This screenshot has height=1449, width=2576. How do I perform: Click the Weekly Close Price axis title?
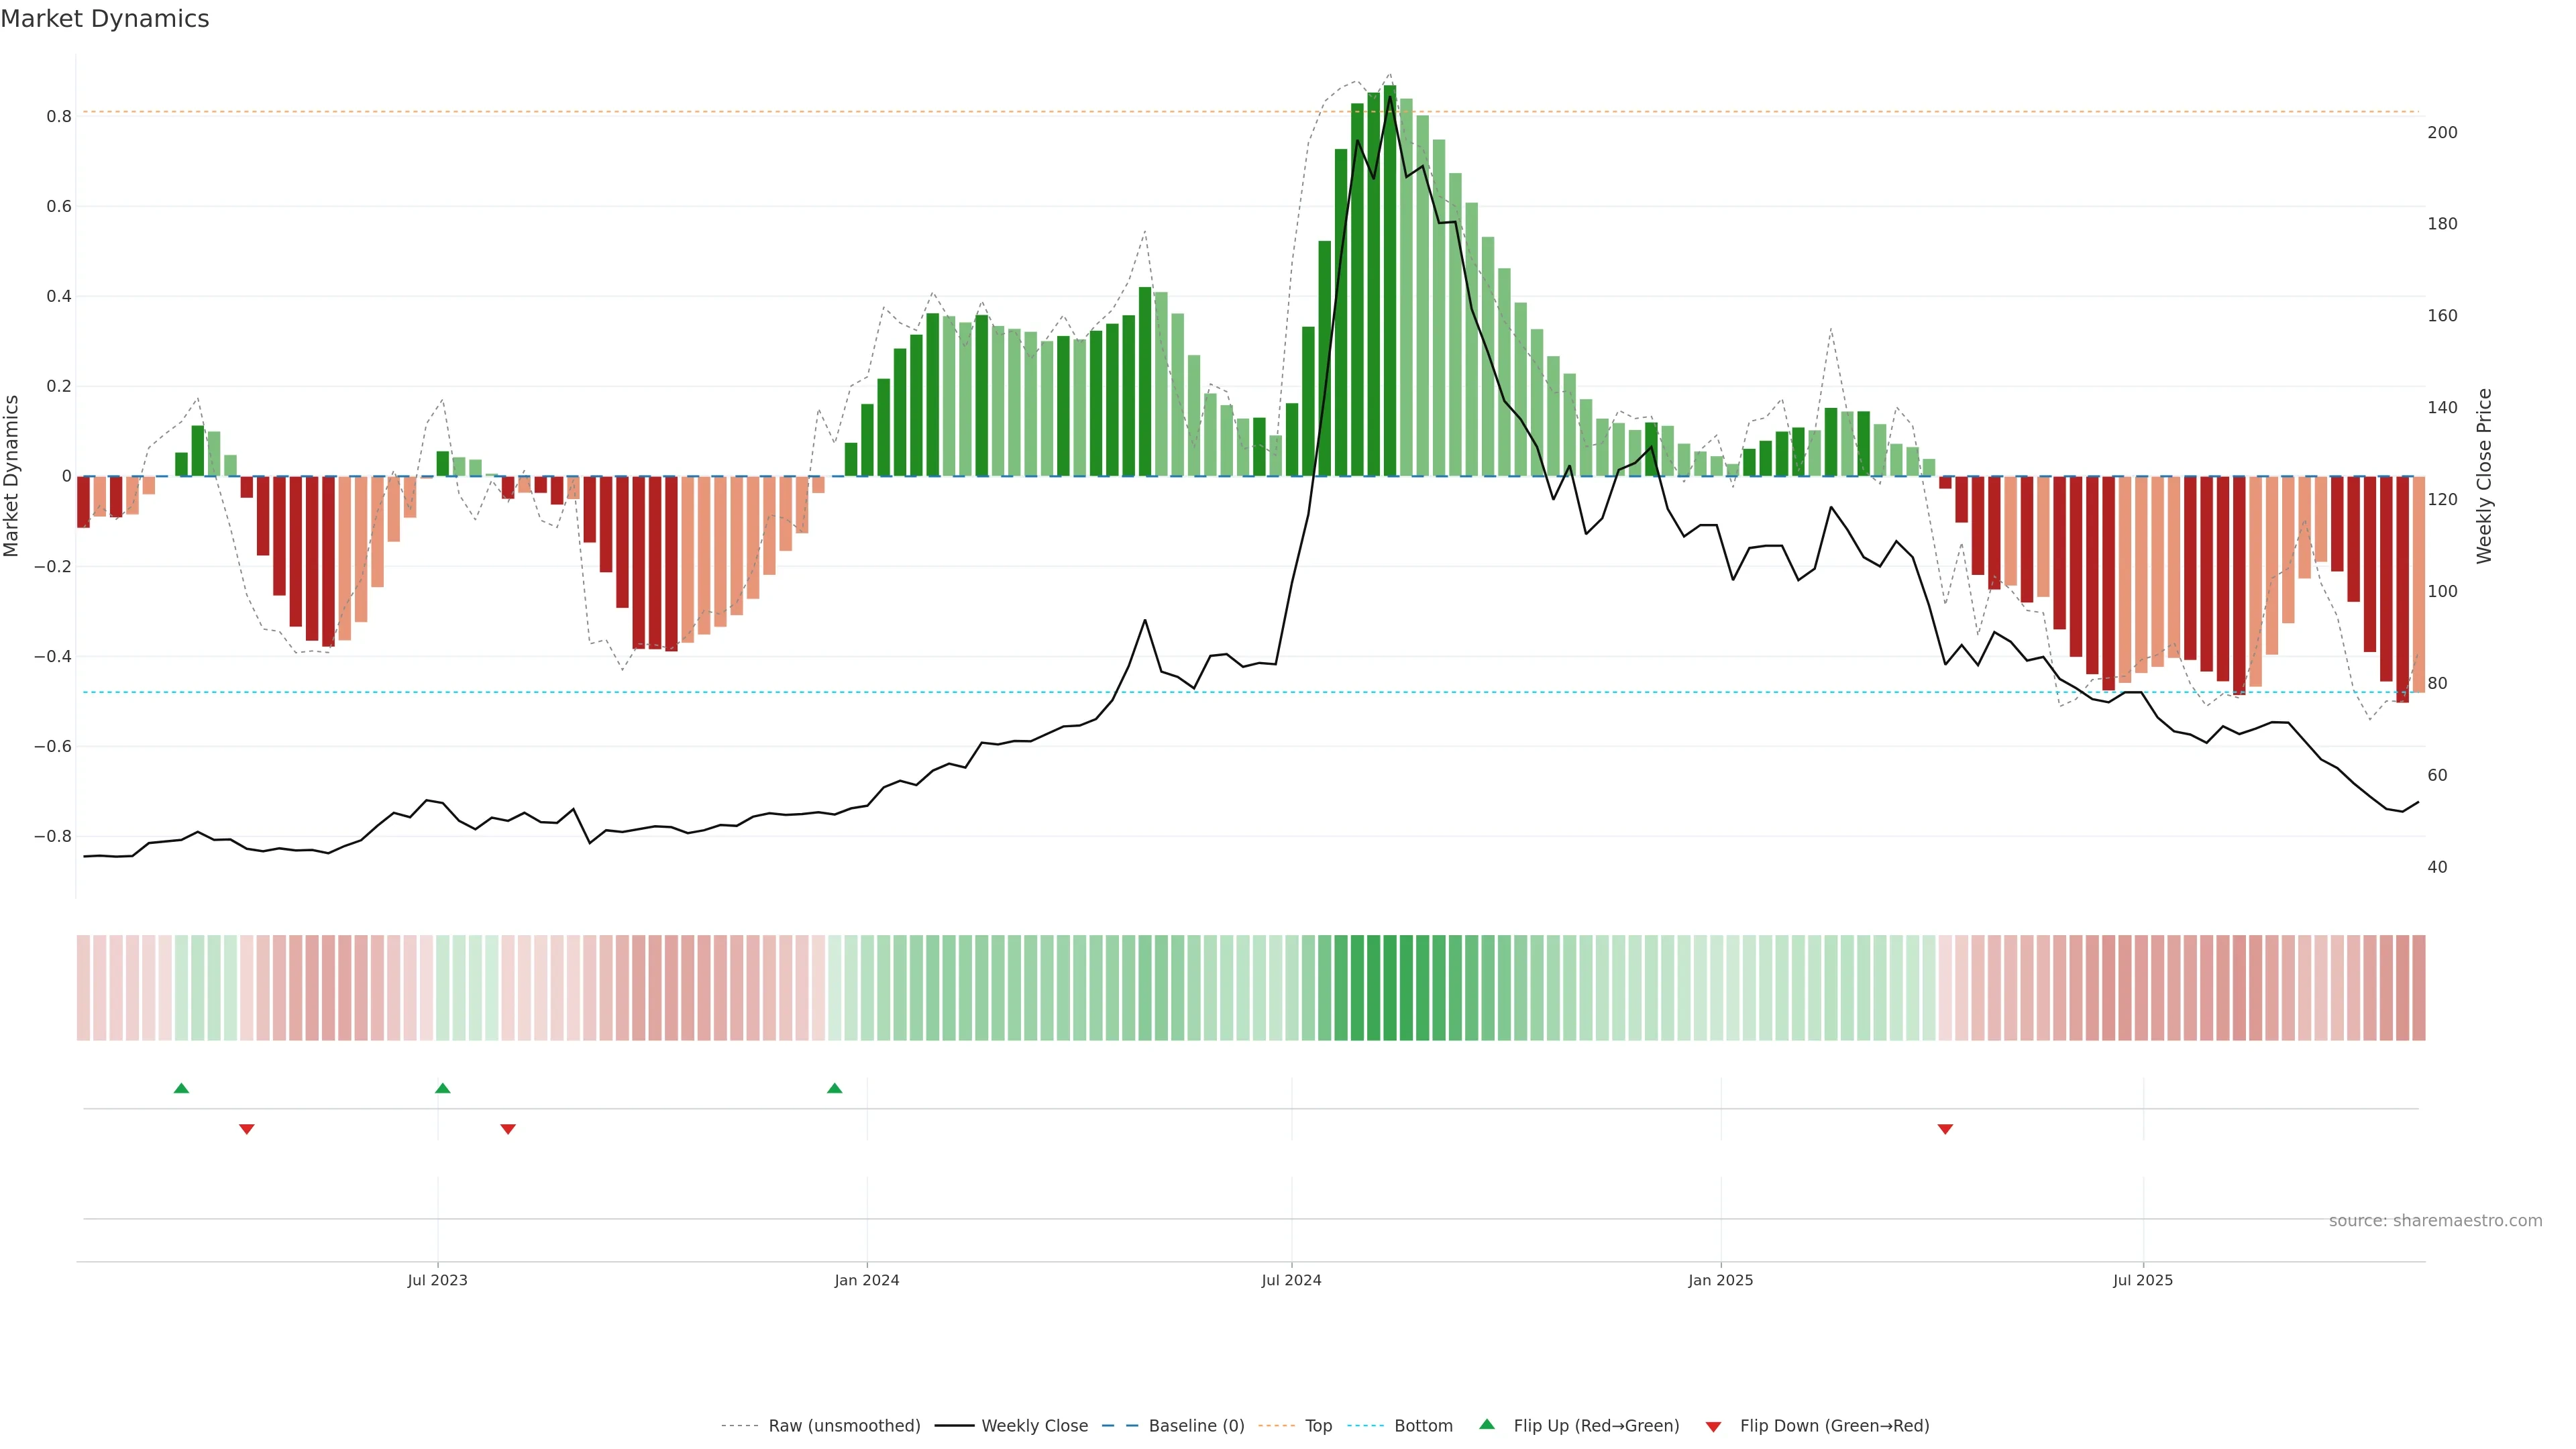(x=2484, y=476)
